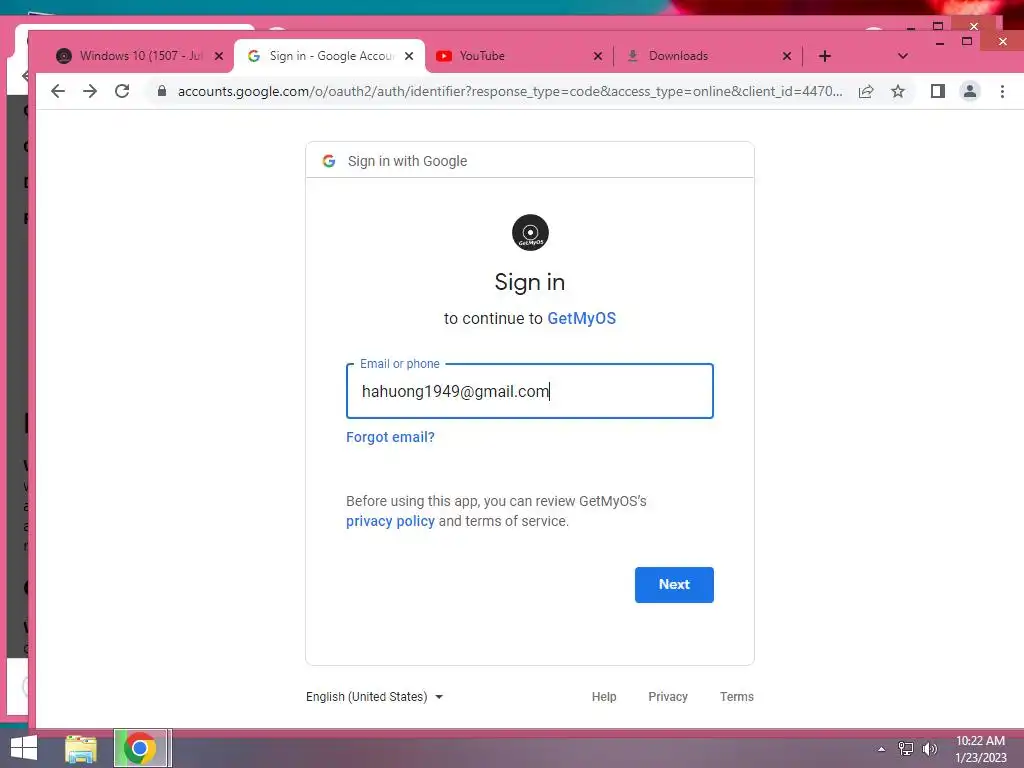The width and height of the screenshot is (1024, 768).
Task: Open the side panel
Action: [938, 91]
